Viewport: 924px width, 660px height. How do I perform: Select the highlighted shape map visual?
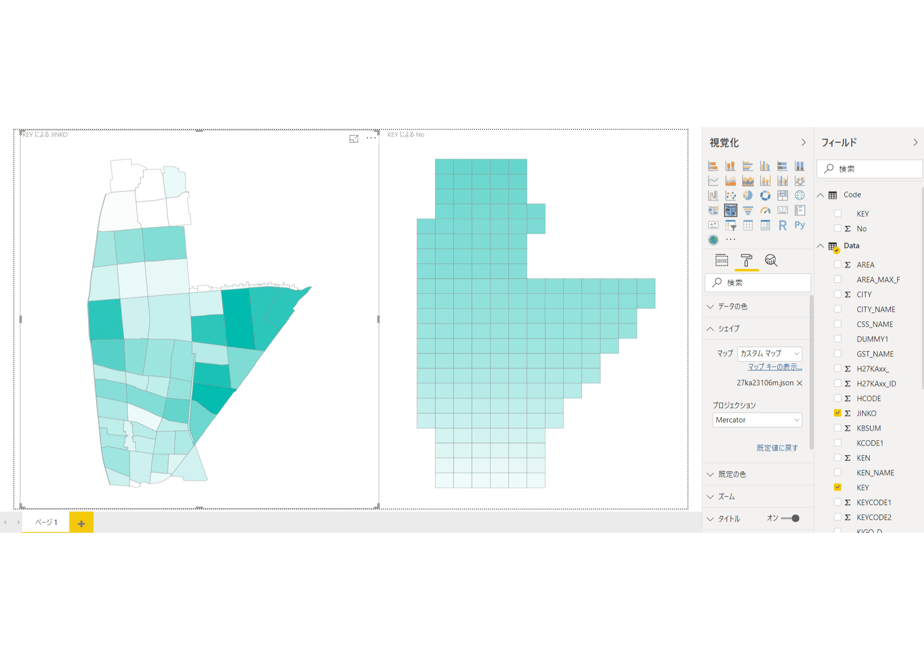(730, 210)
